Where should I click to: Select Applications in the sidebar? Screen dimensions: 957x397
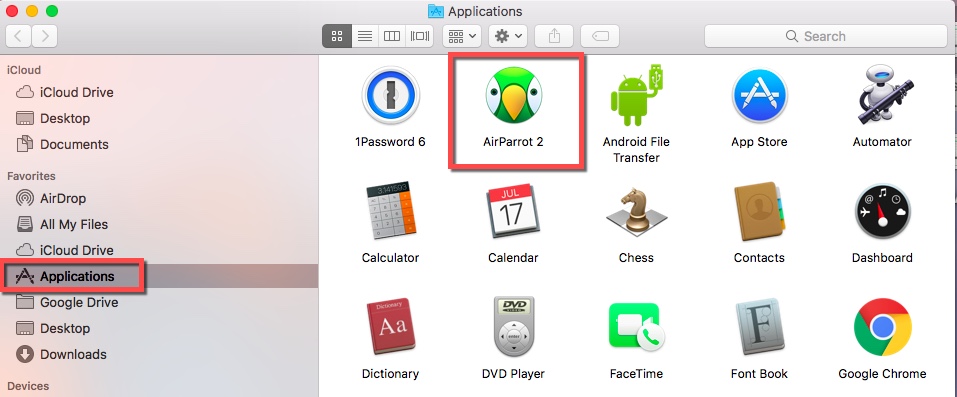click(x=159, y=276)
